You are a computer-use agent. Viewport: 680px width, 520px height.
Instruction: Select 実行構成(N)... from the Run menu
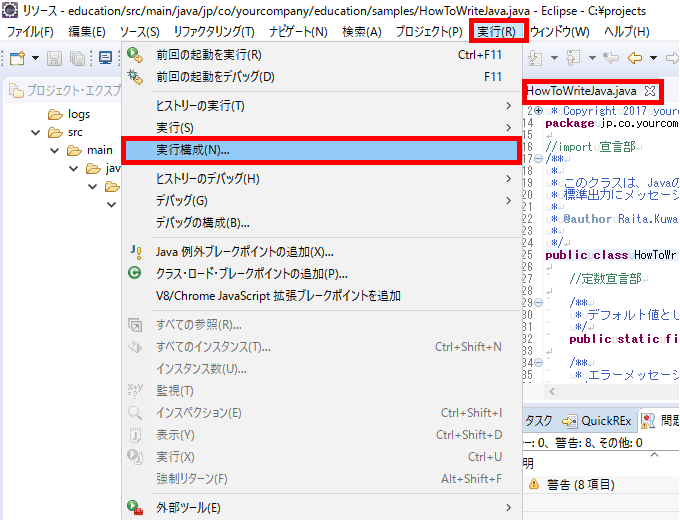point(193,150)
